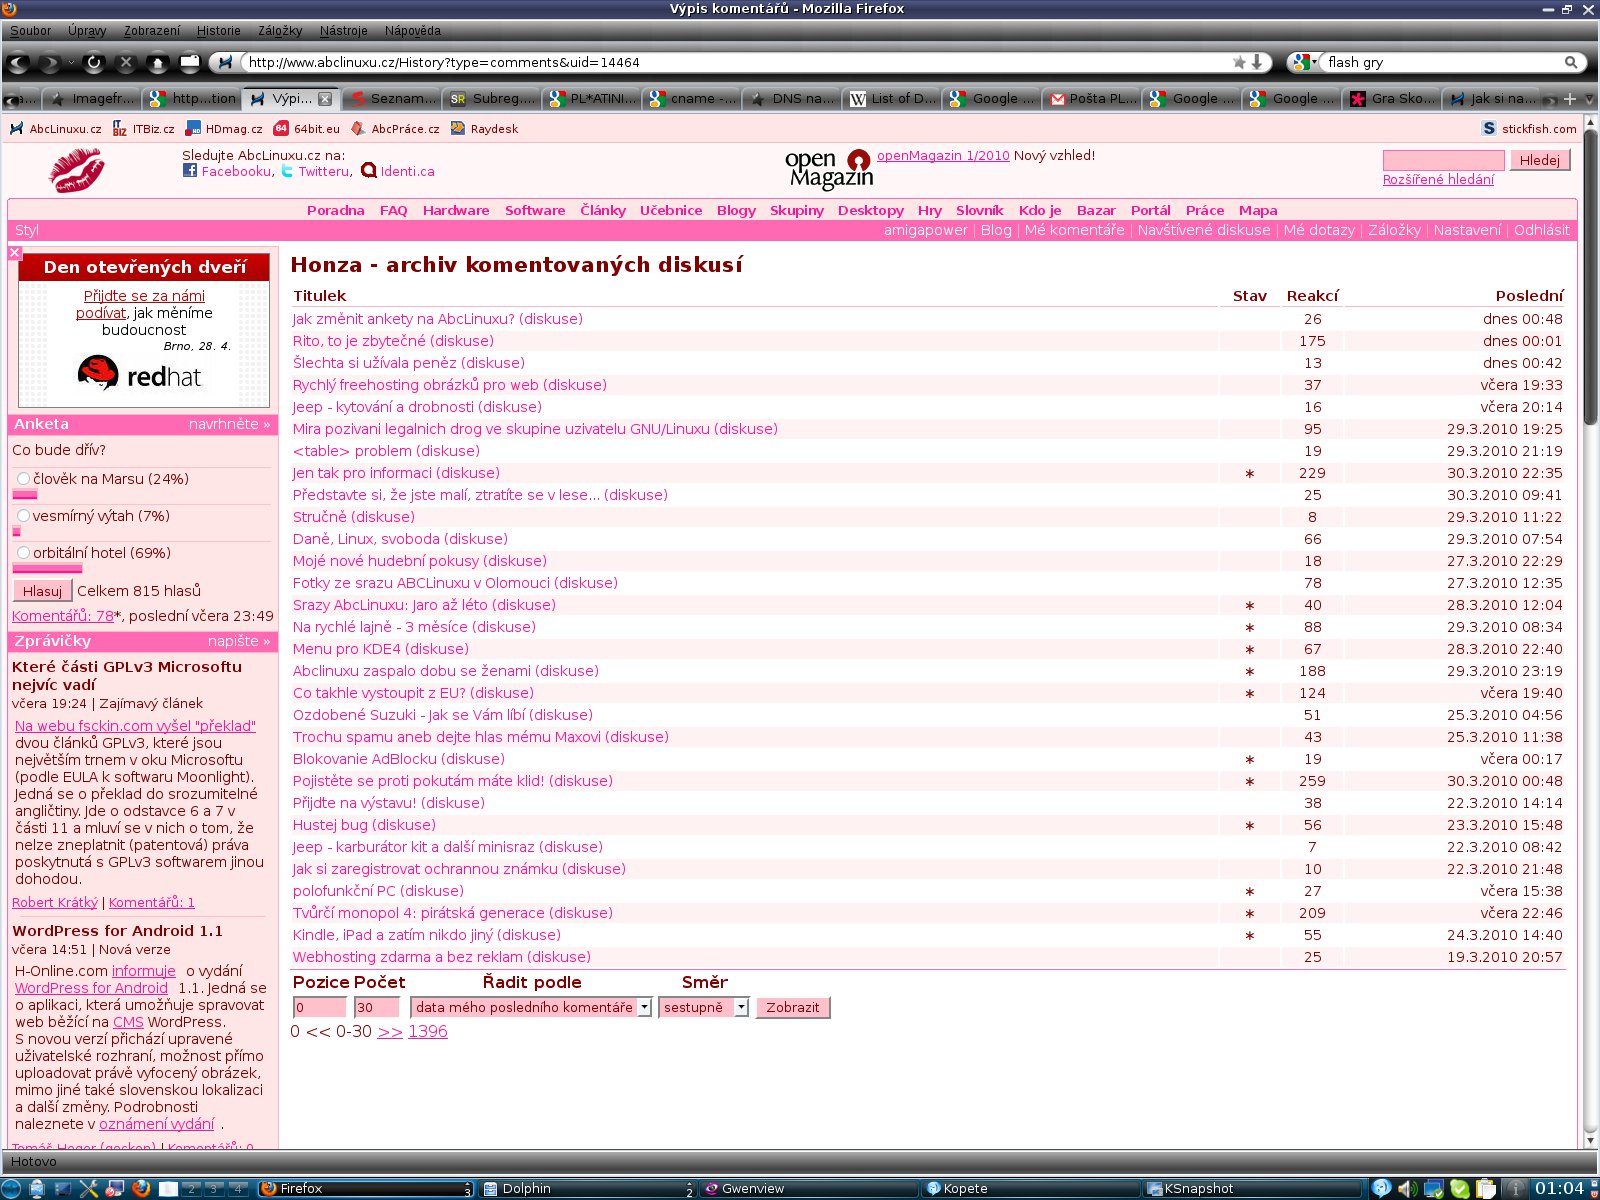
Task: Close the current Výpi... tab
Action: point(325,99)
